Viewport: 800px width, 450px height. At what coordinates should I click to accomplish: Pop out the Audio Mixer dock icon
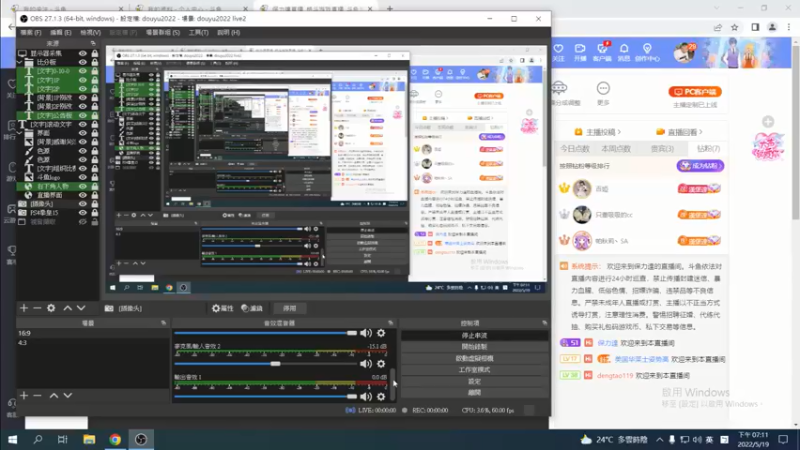[x=390, y=323]
